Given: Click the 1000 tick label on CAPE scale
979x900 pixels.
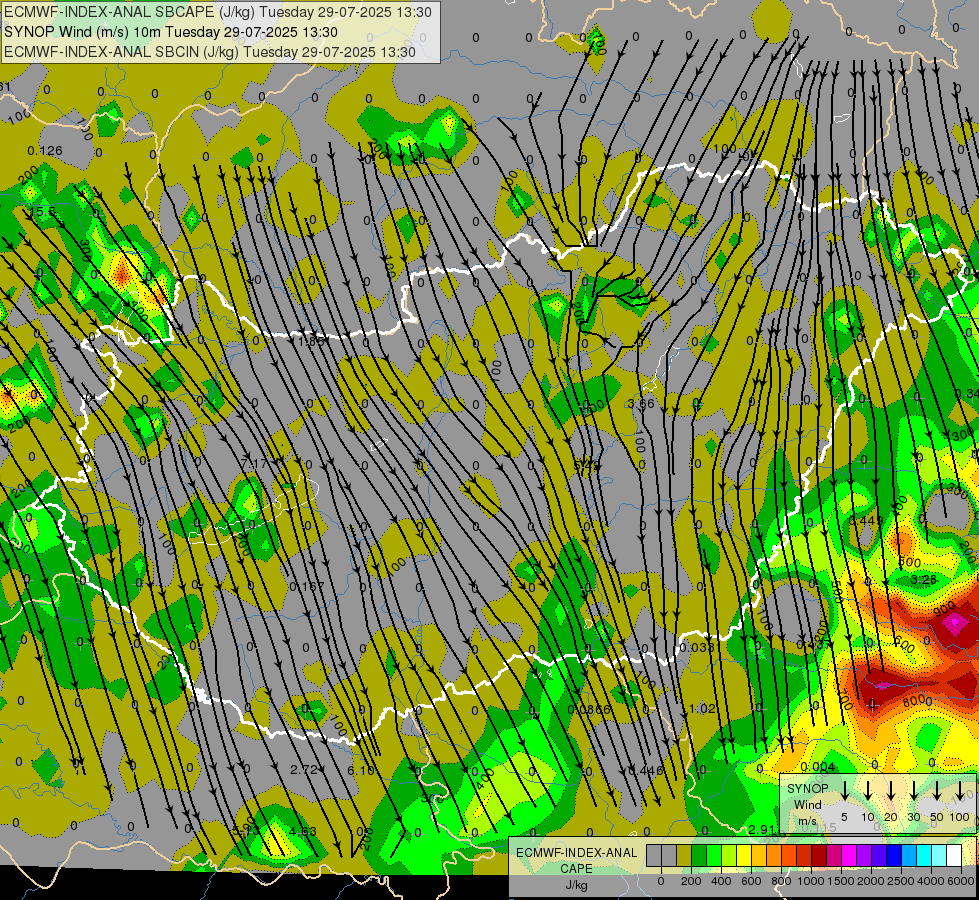Looking at the screenshot, I should click(811, 881).
